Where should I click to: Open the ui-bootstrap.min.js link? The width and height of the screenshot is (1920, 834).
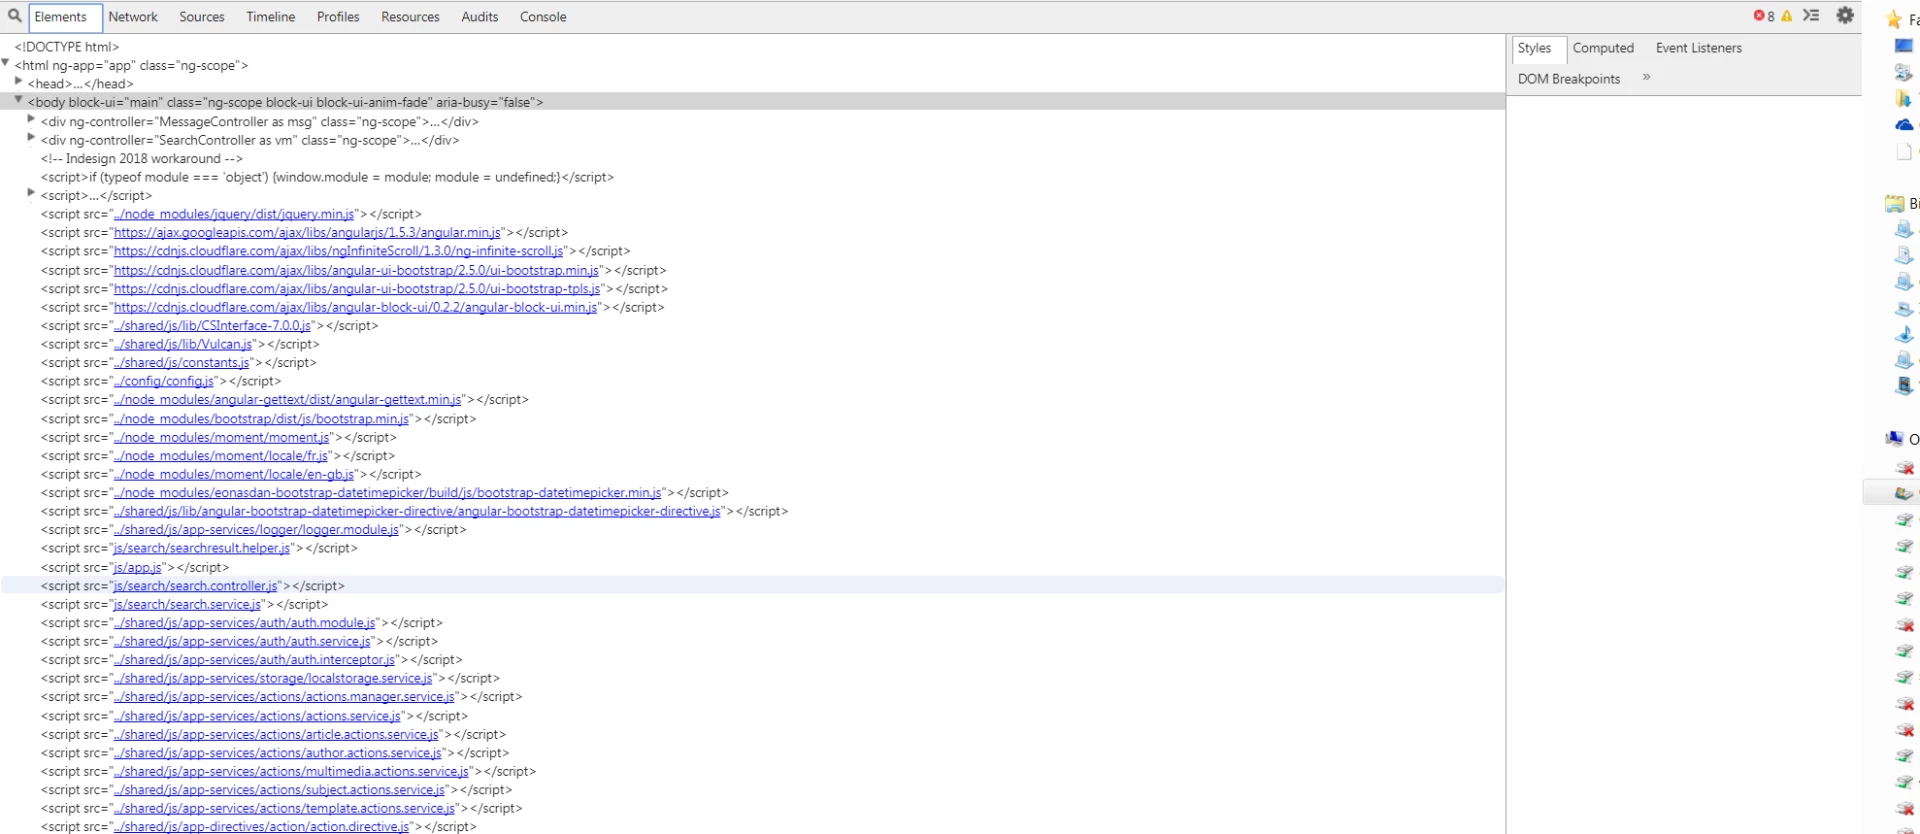coord(356,270)
